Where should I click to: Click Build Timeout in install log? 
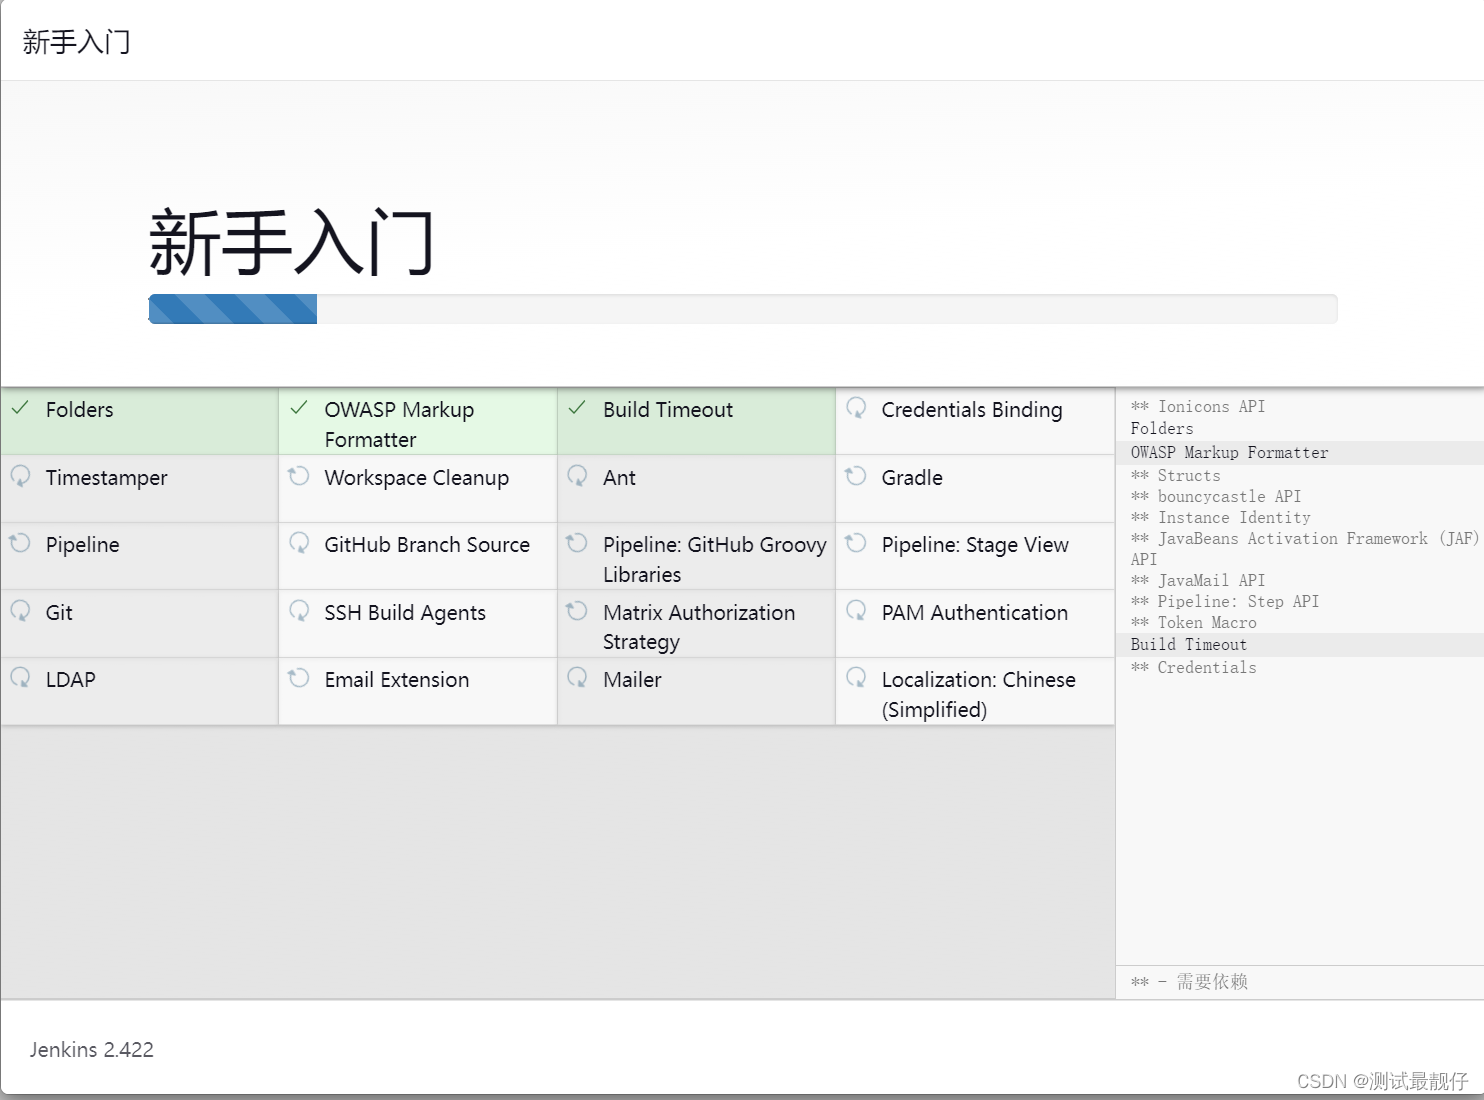(x=1189, y=645)
